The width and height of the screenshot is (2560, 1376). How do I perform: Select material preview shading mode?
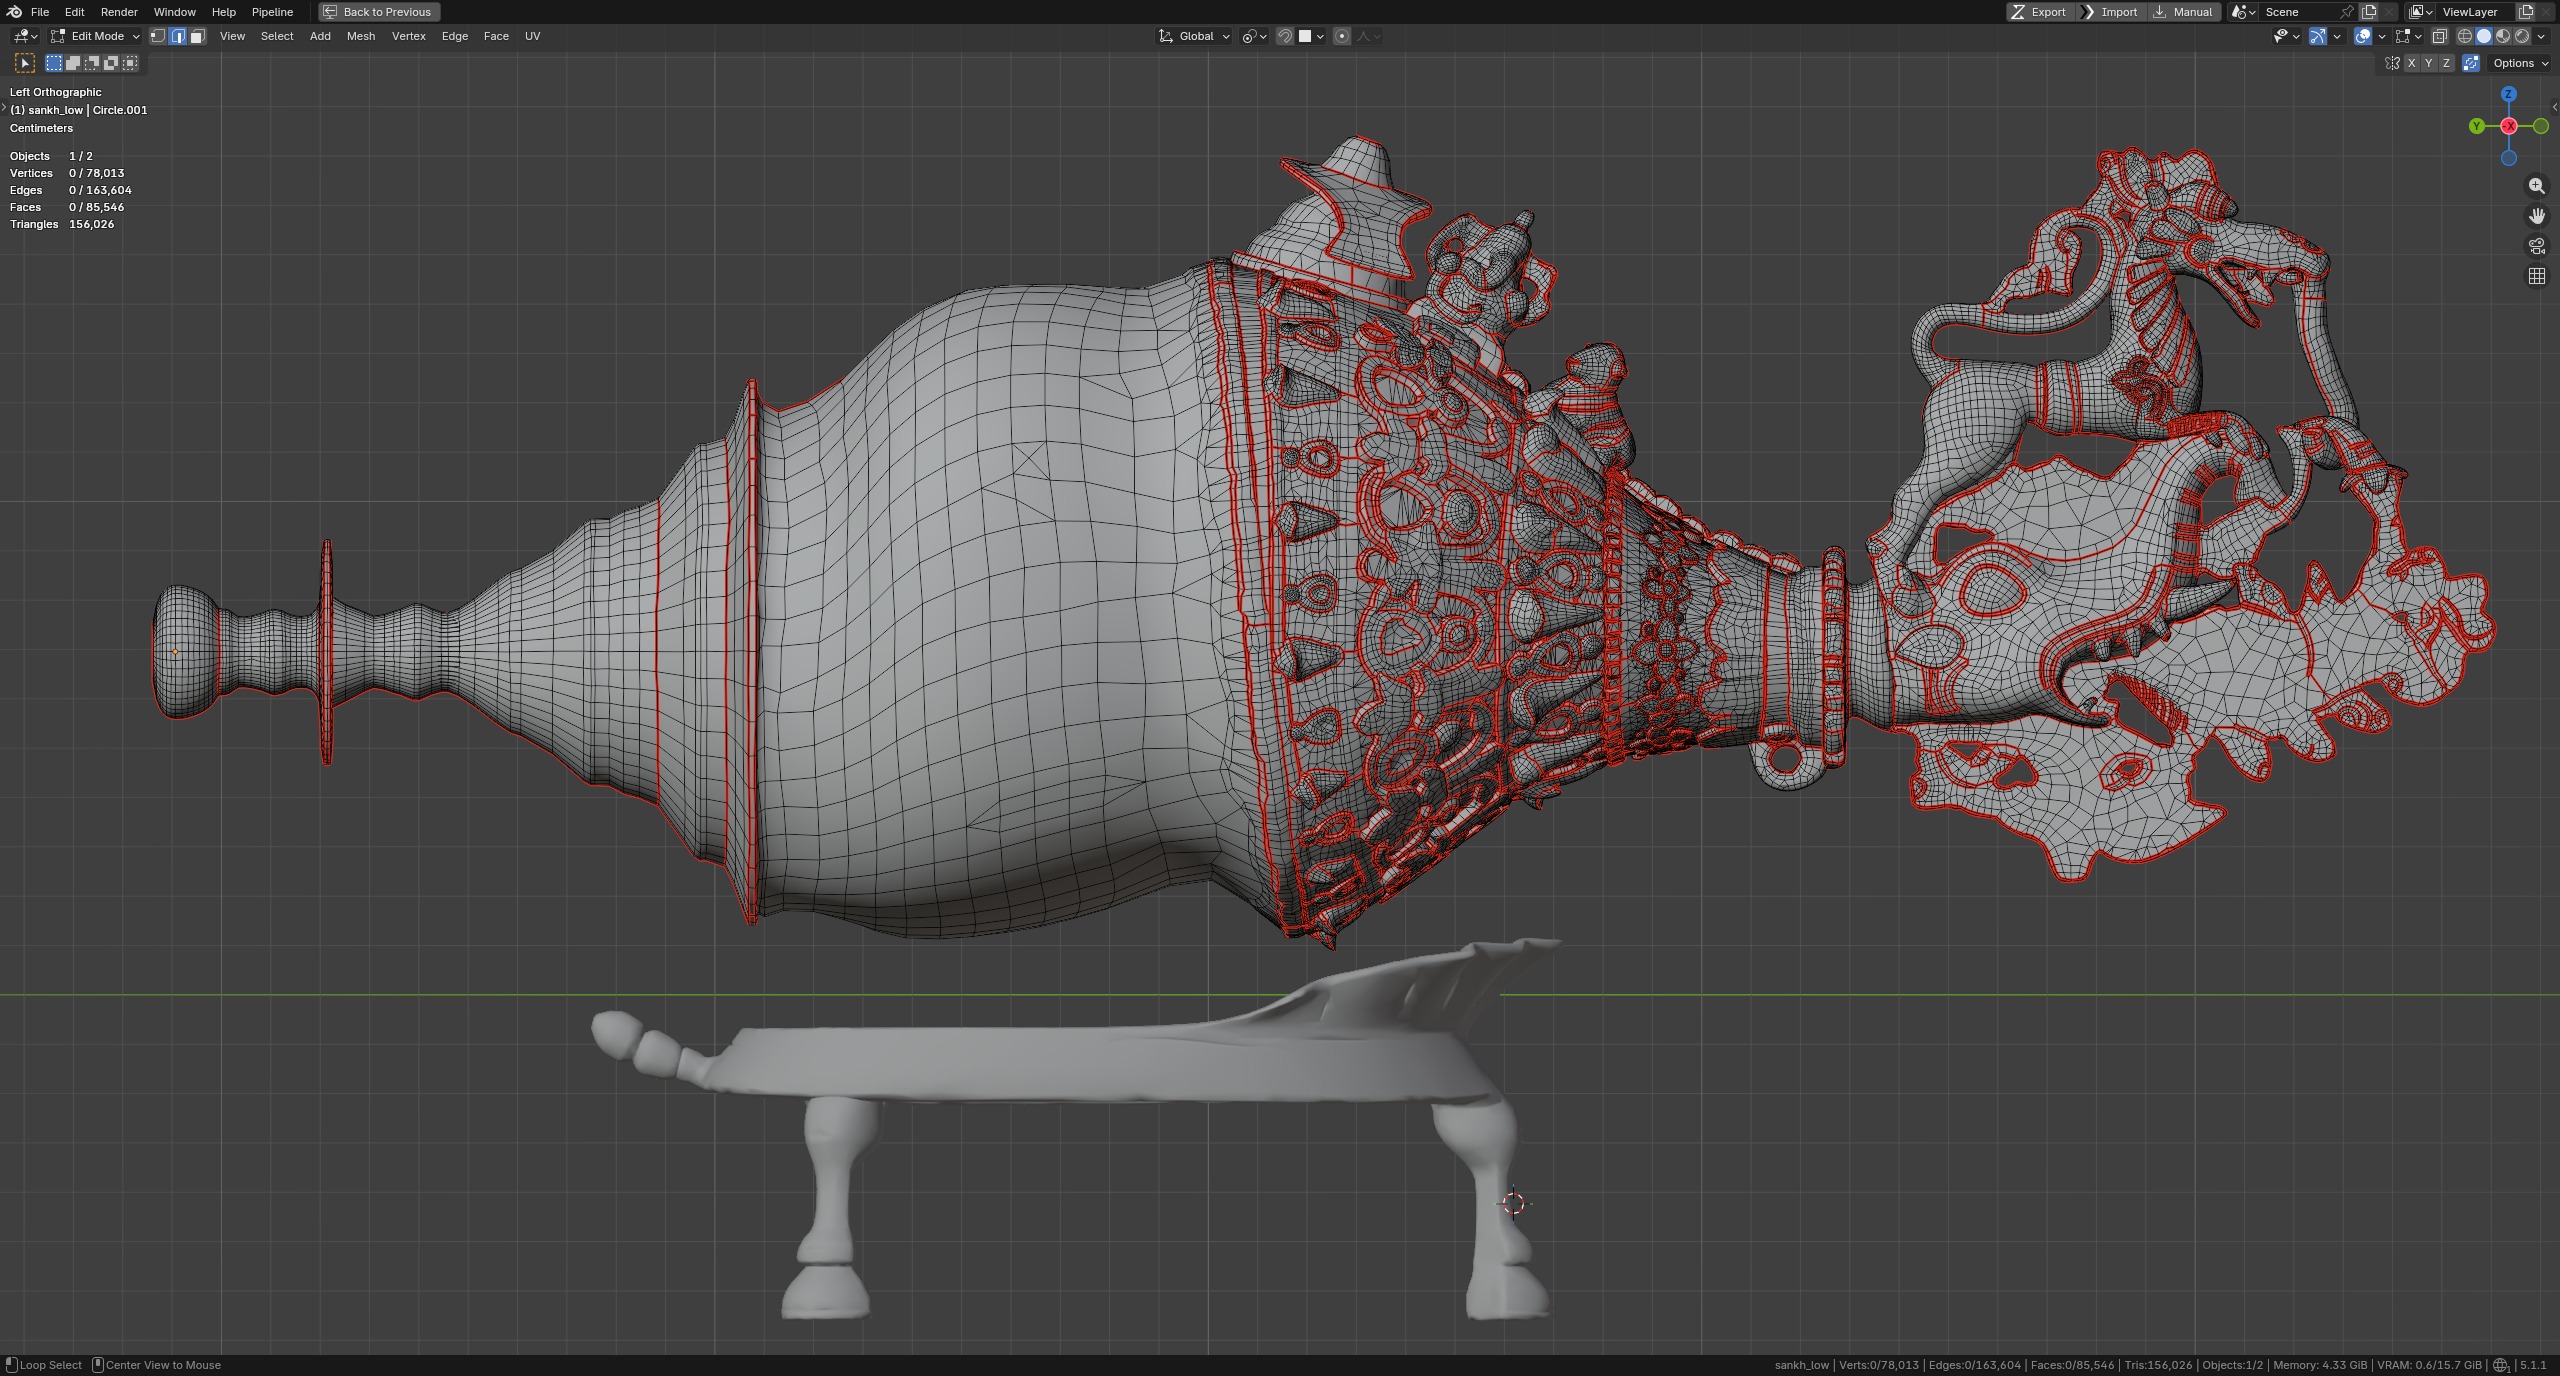2503,36
